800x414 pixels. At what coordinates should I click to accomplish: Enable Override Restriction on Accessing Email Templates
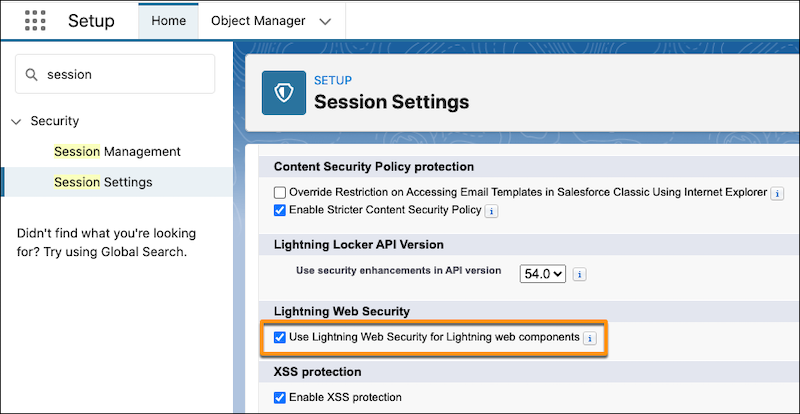[280, 192]
